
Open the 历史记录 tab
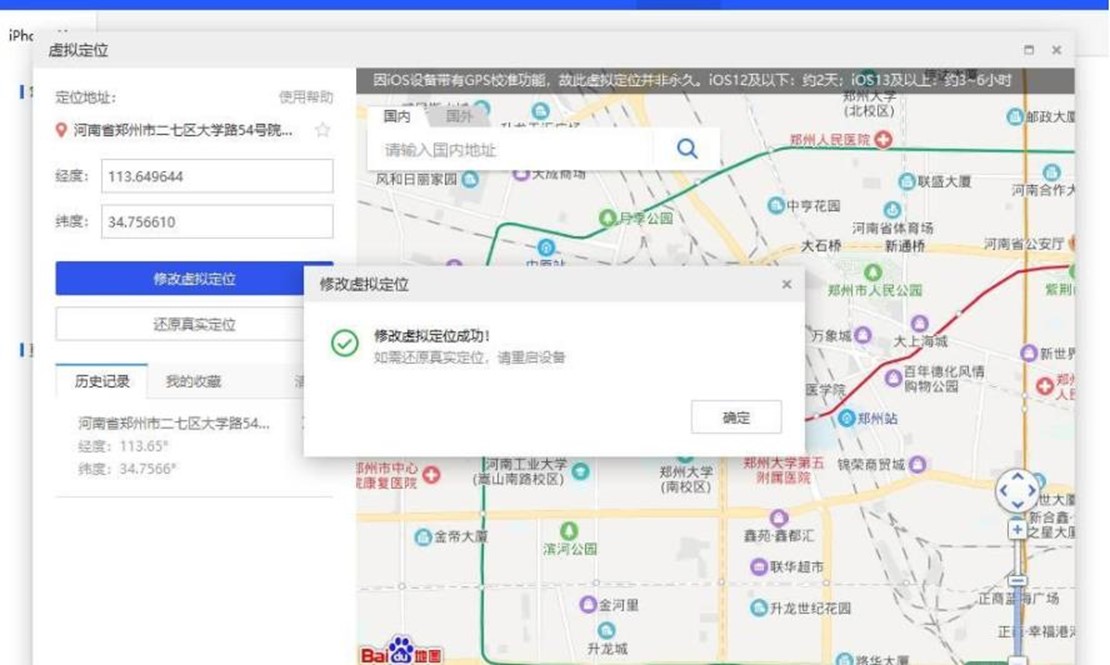click(x=102, y=381)
